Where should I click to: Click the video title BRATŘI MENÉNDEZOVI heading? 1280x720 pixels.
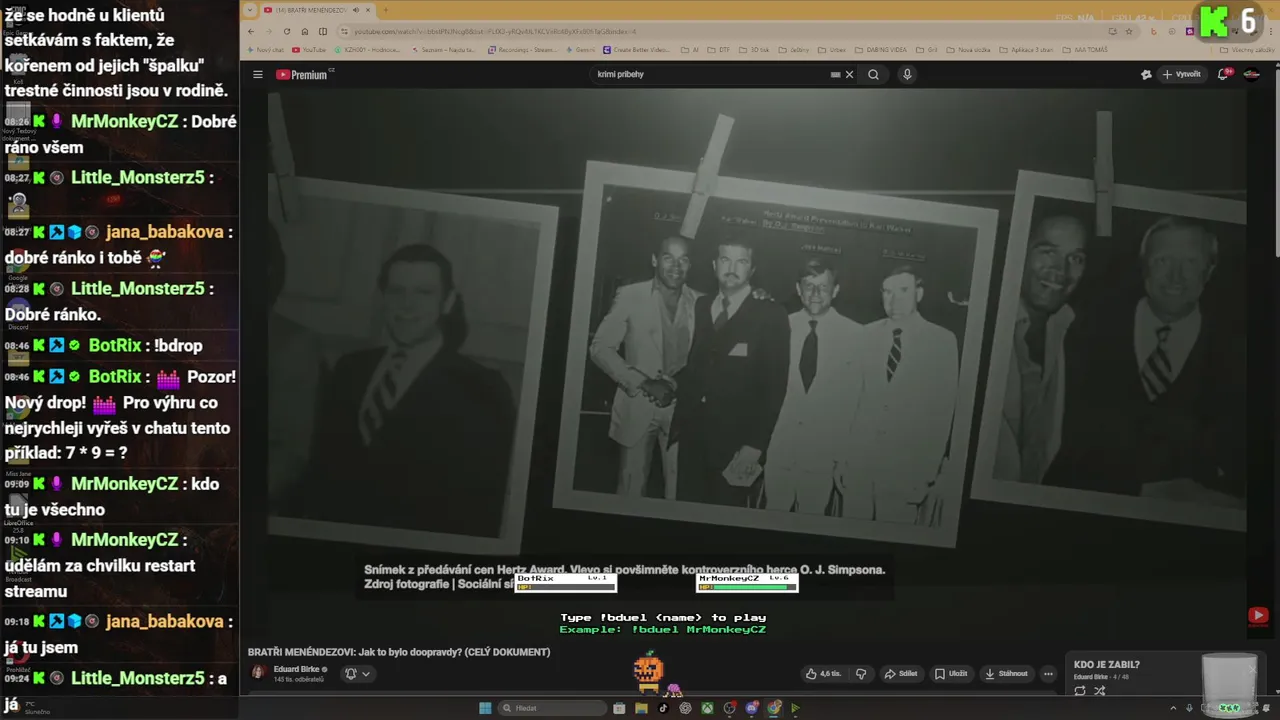pyautogui.click(x=399, y=652)
